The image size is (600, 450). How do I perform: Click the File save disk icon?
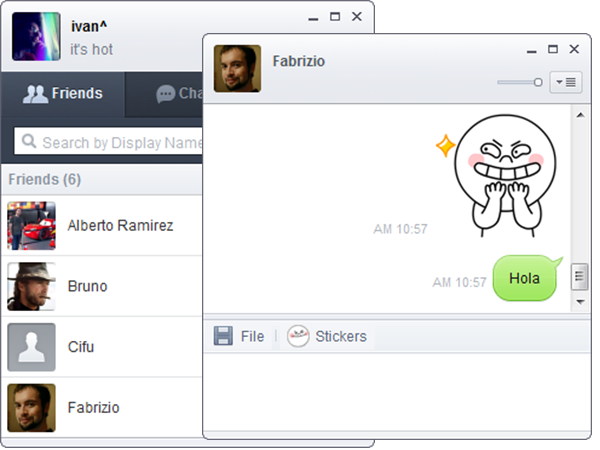point(222,336)
